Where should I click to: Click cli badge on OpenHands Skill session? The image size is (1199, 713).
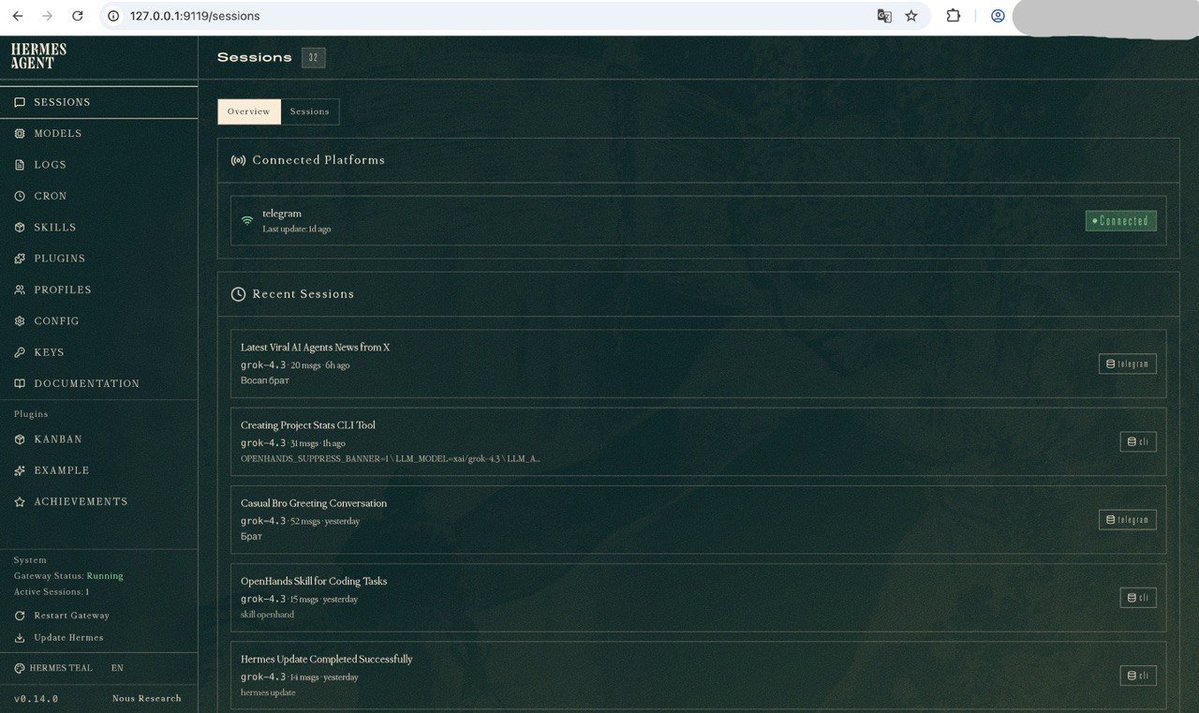click(x=1138, y=598)
